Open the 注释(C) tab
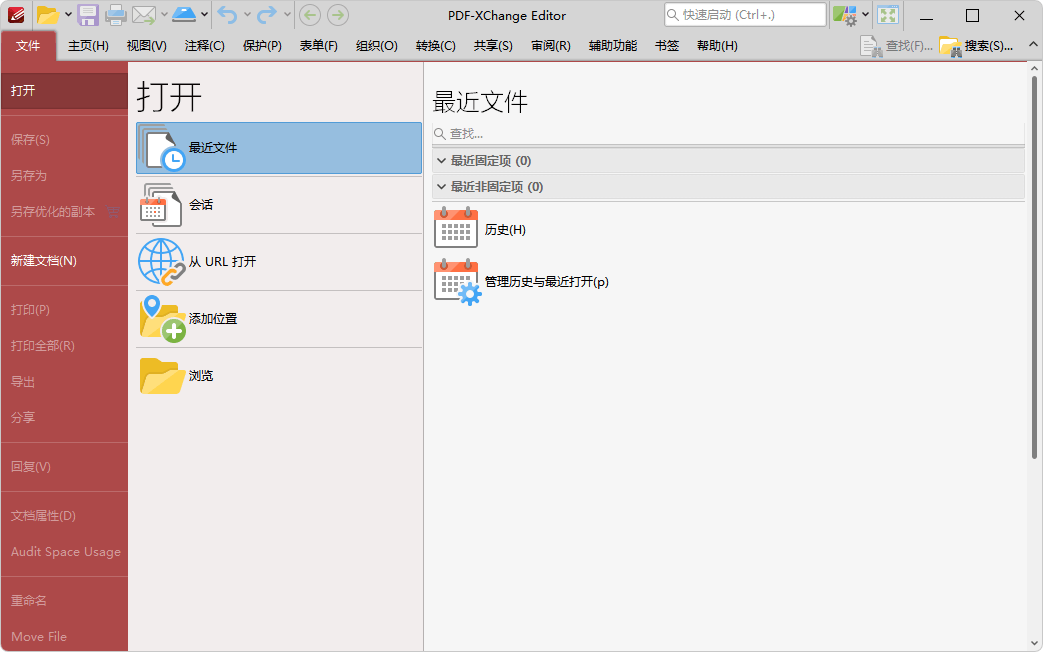The image size is (1043, 652). click(x=204, y=46)
